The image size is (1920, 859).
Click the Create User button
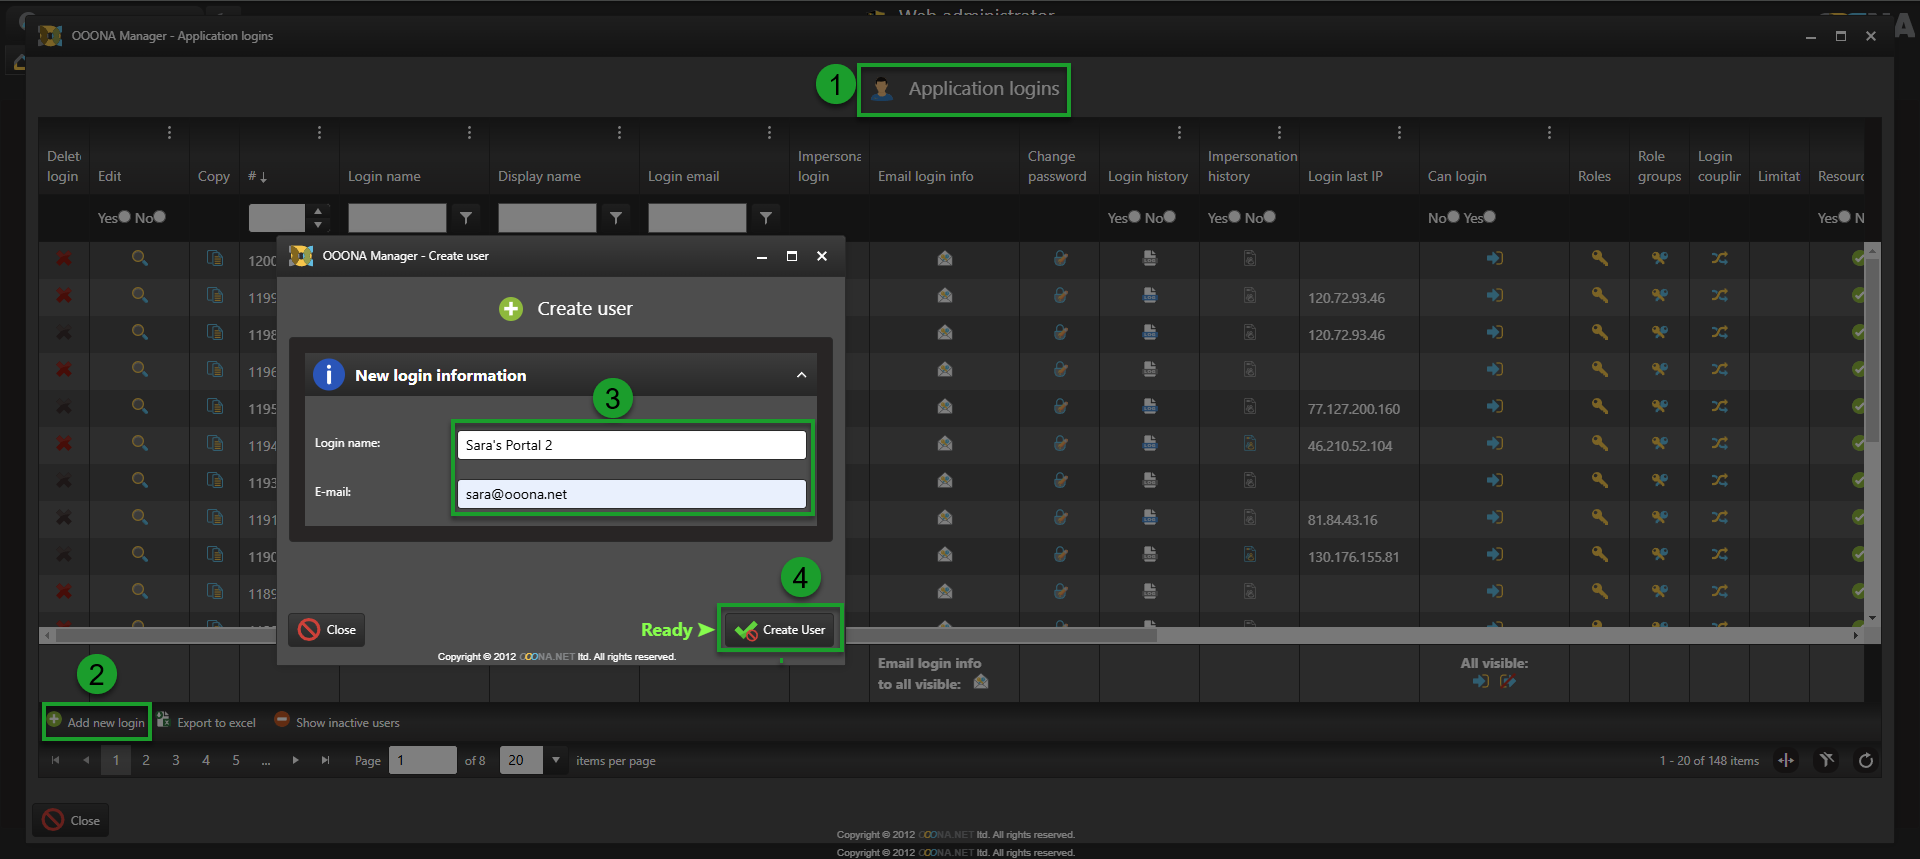780,630
